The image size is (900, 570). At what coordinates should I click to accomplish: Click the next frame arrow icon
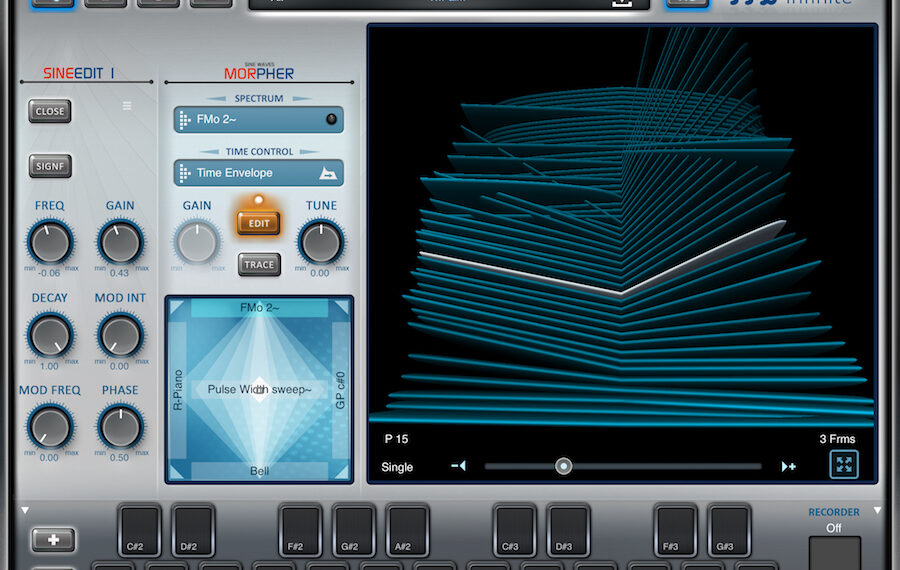(788, 466)
